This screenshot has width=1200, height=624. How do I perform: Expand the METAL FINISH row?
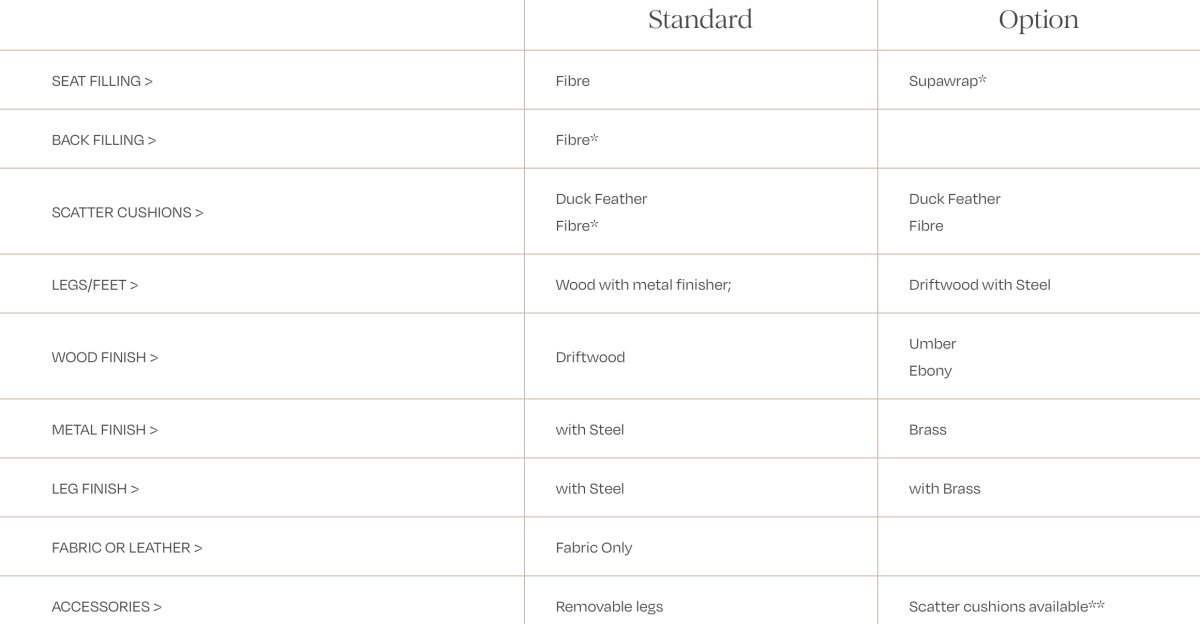(x=105, y=430)
